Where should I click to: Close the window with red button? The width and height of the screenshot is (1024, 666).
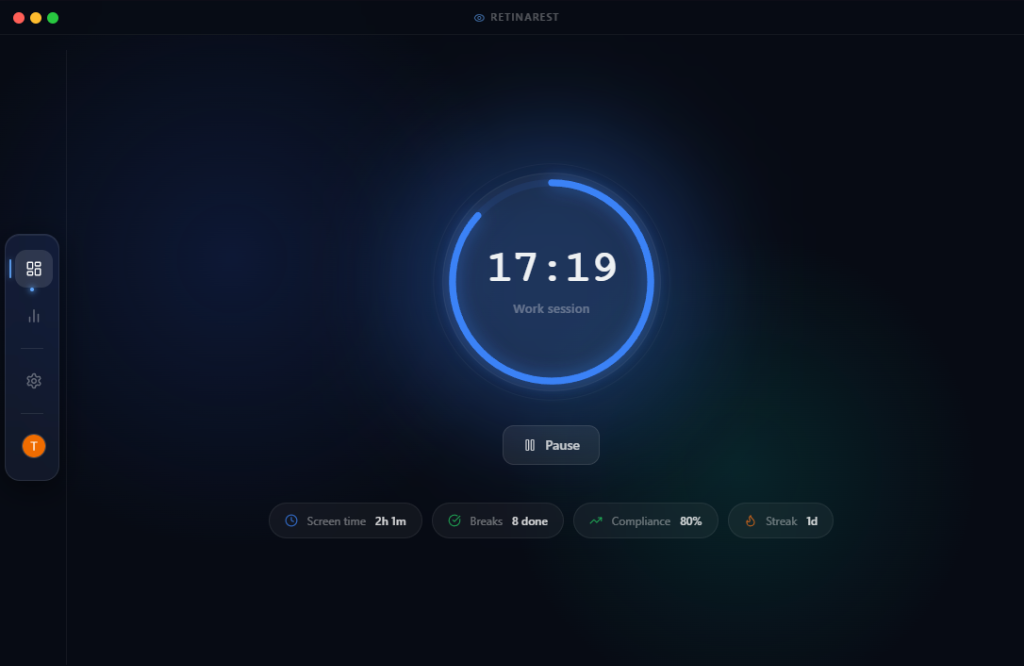coord(19,18)
